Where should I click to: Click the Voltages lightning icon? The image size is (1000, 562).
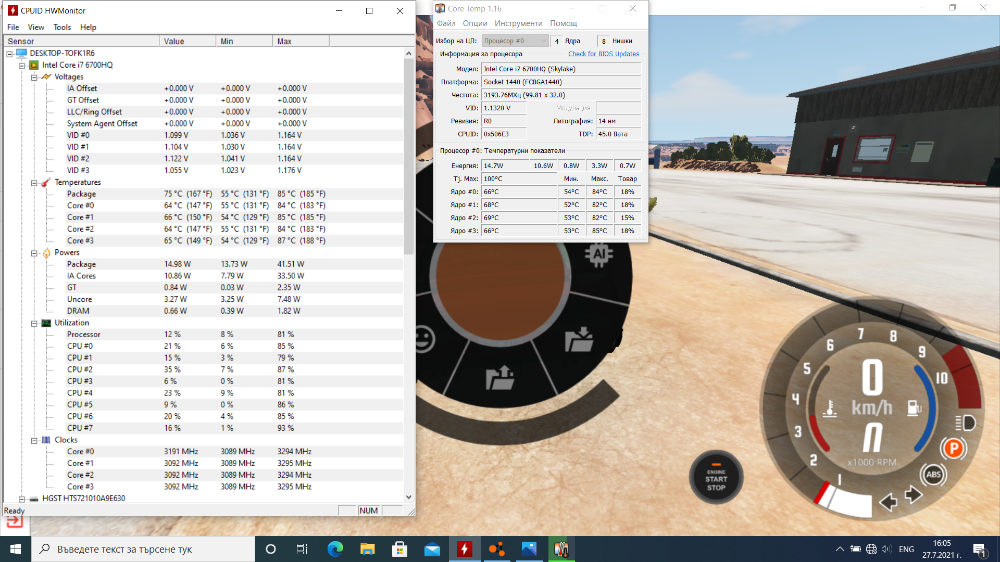click(x=46, y=77)
